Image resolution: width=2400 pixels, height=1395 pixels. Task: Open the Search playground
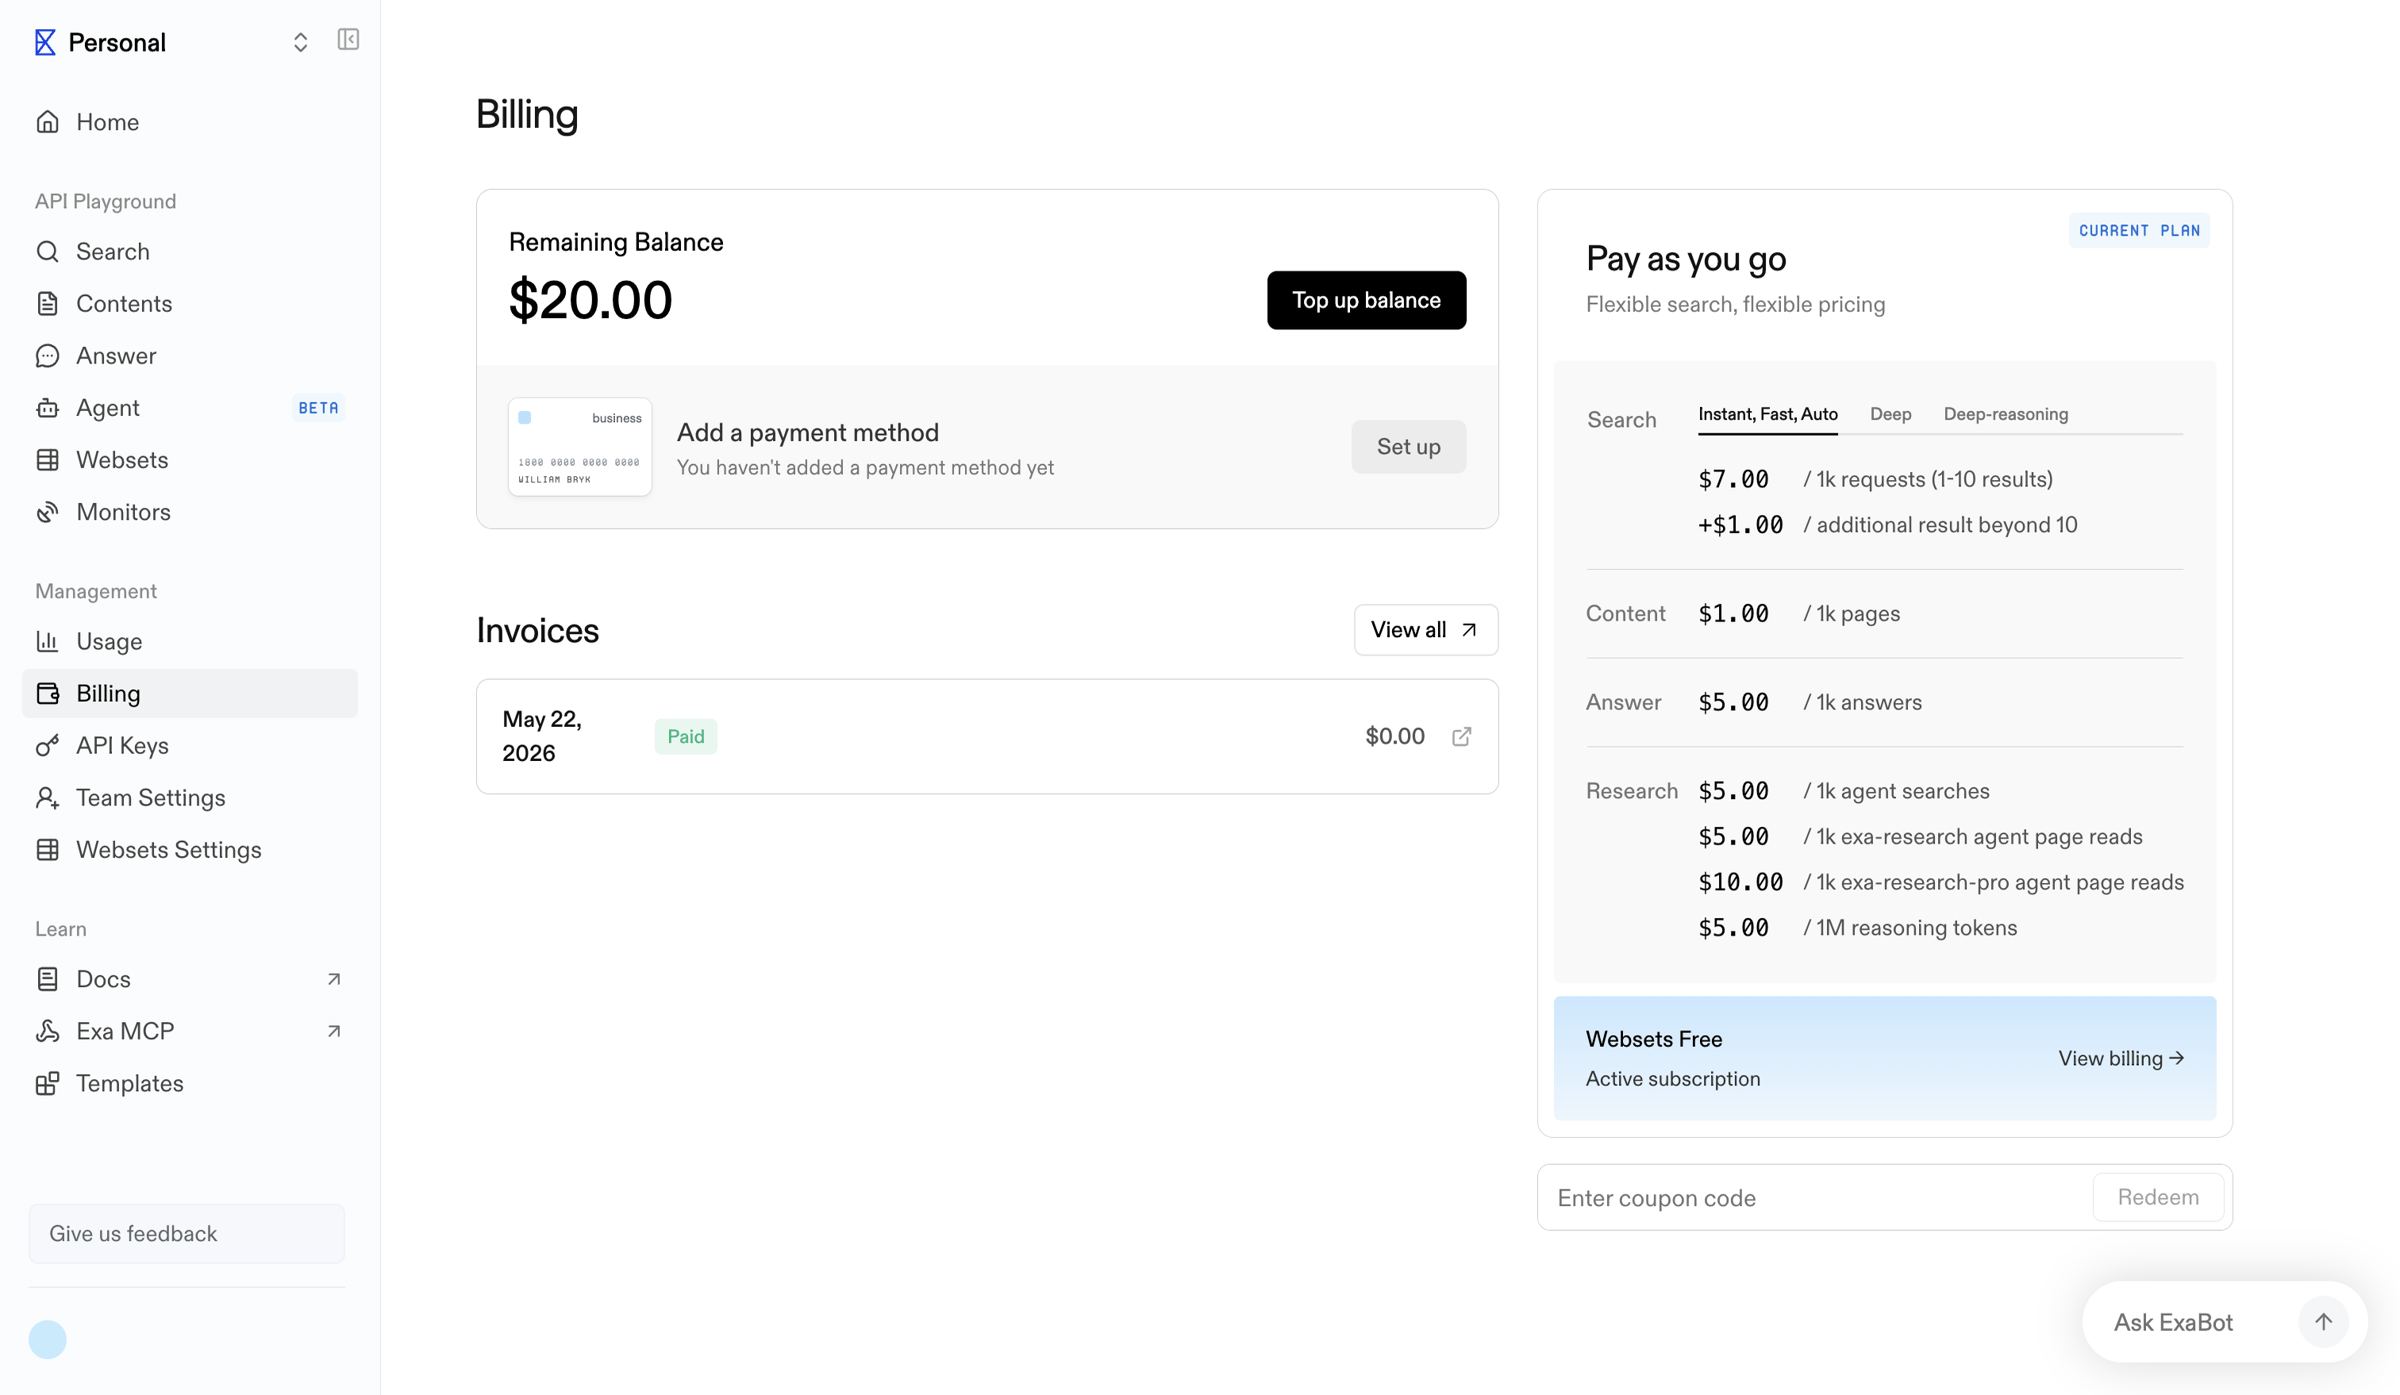tap(190, 251)
